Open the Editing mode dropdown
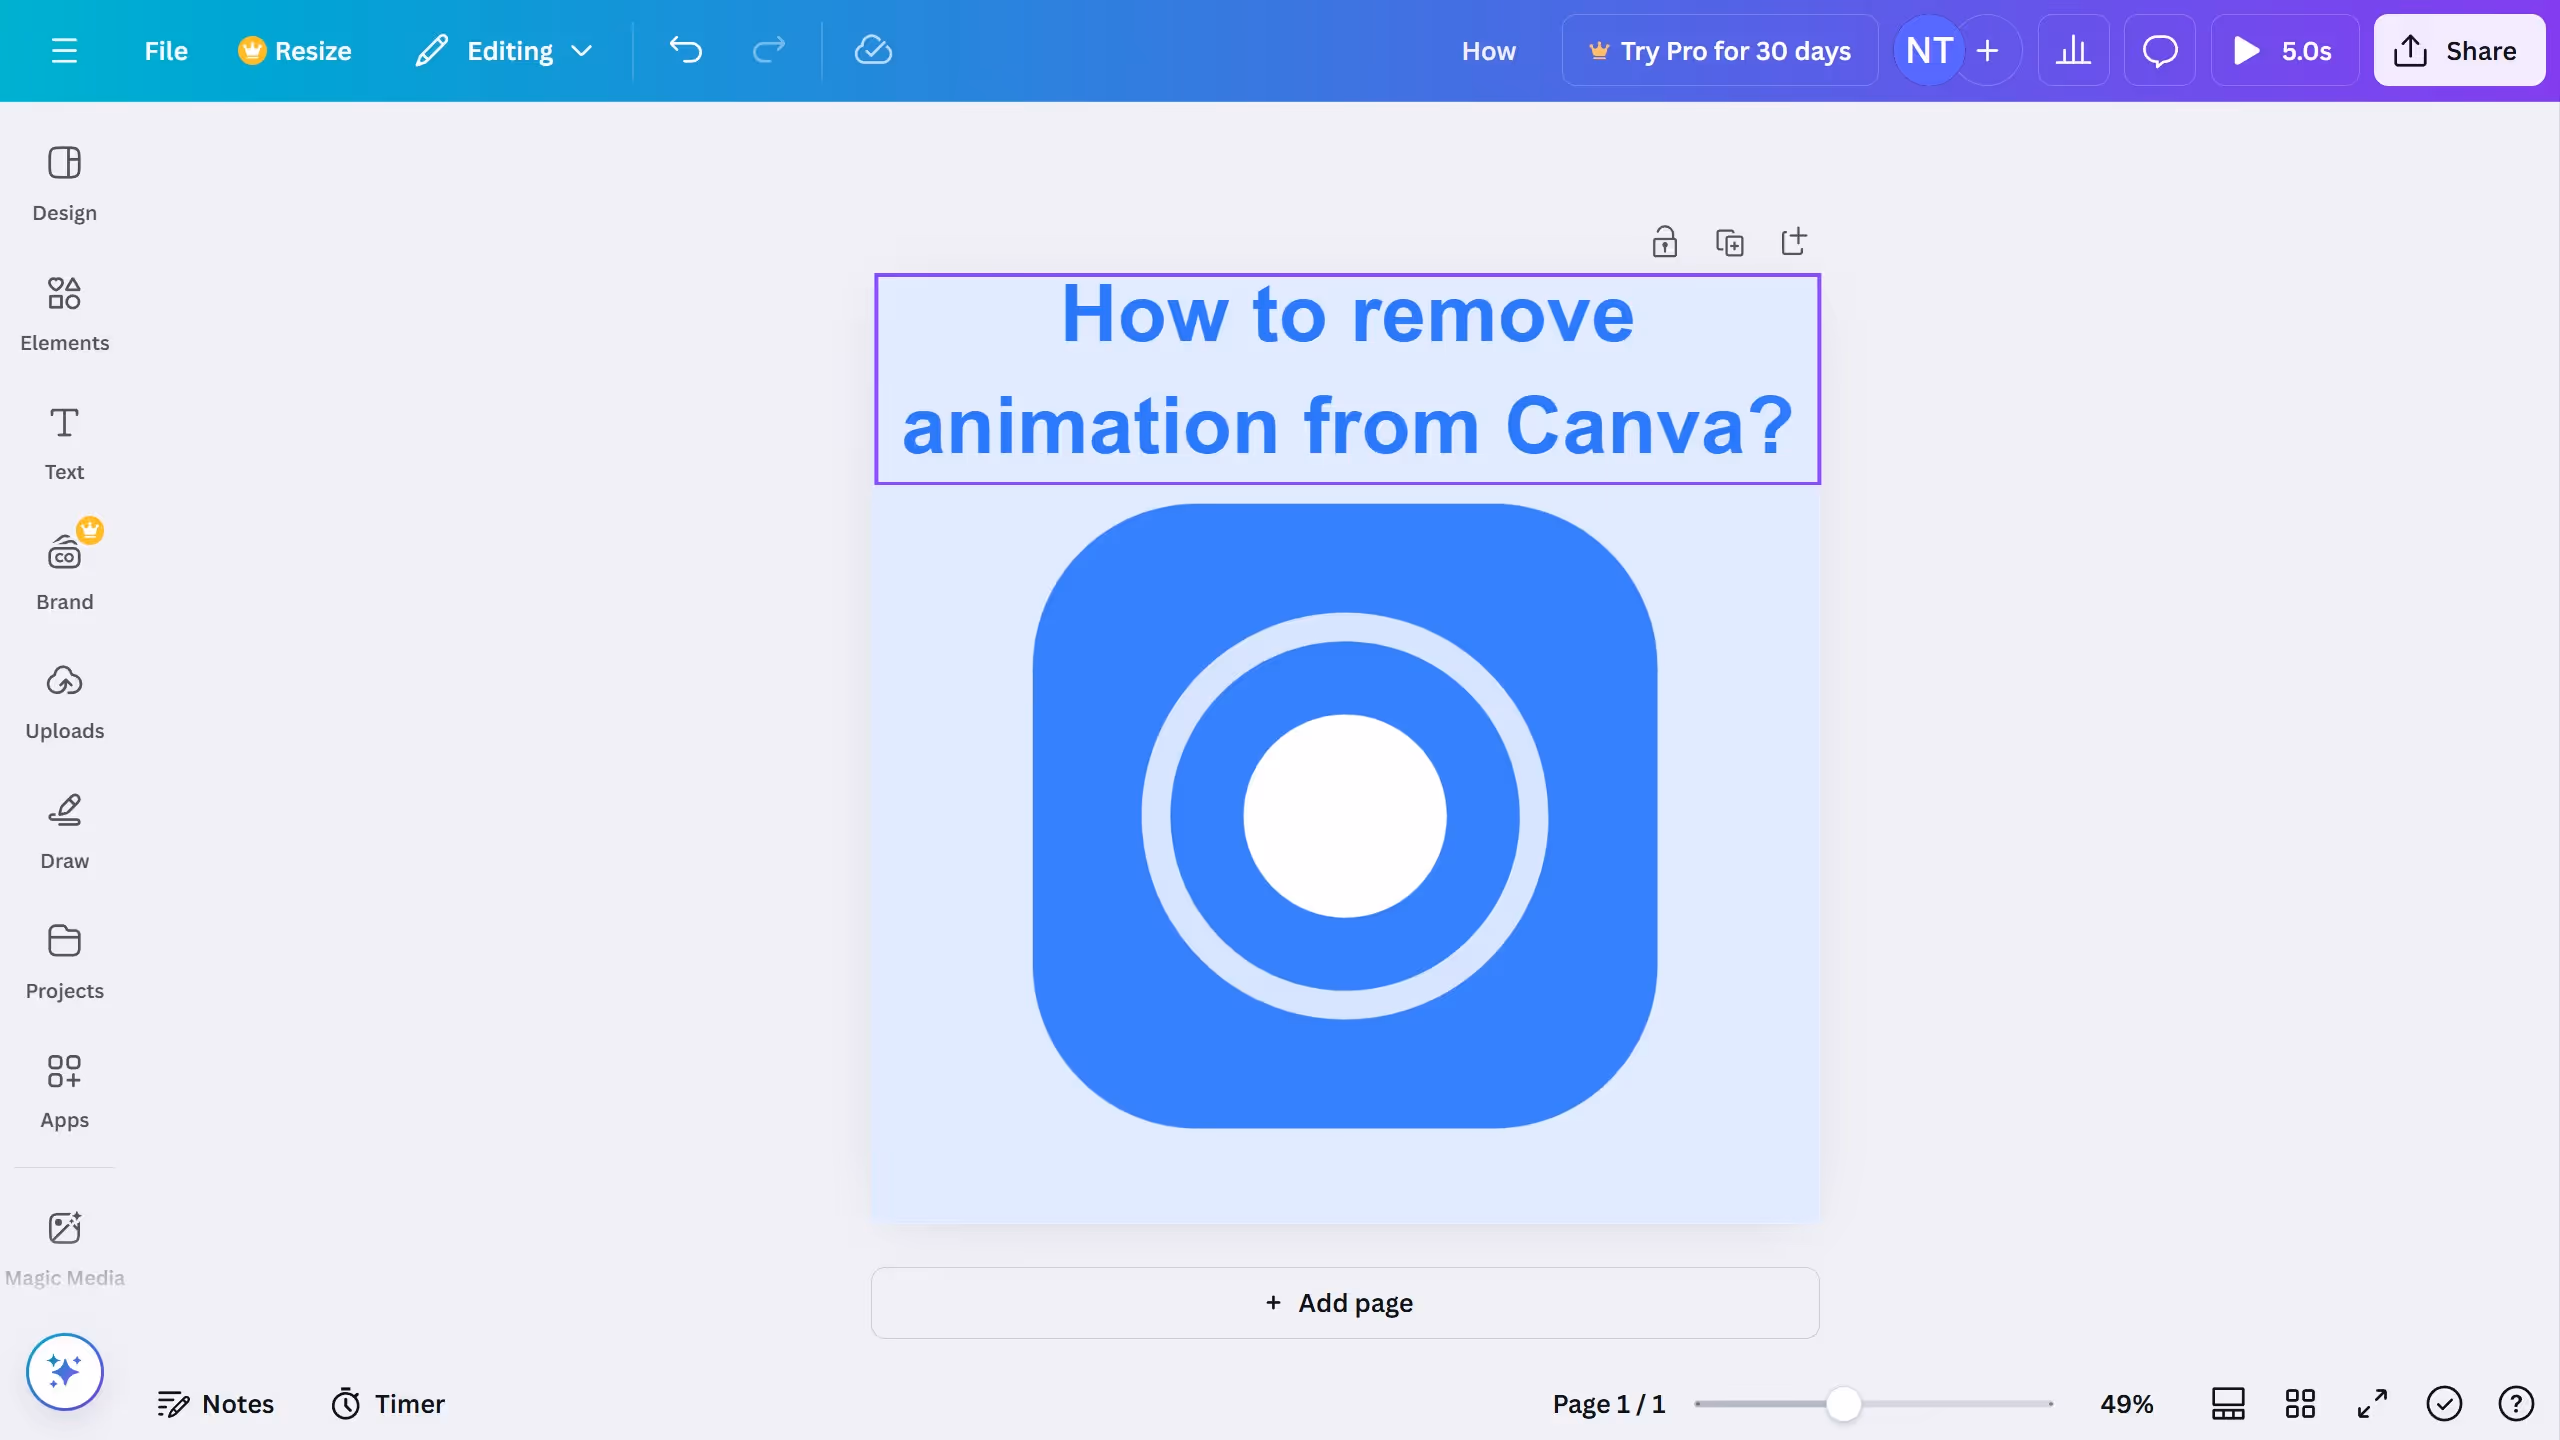2560x1440 pixels. point(505,50)
